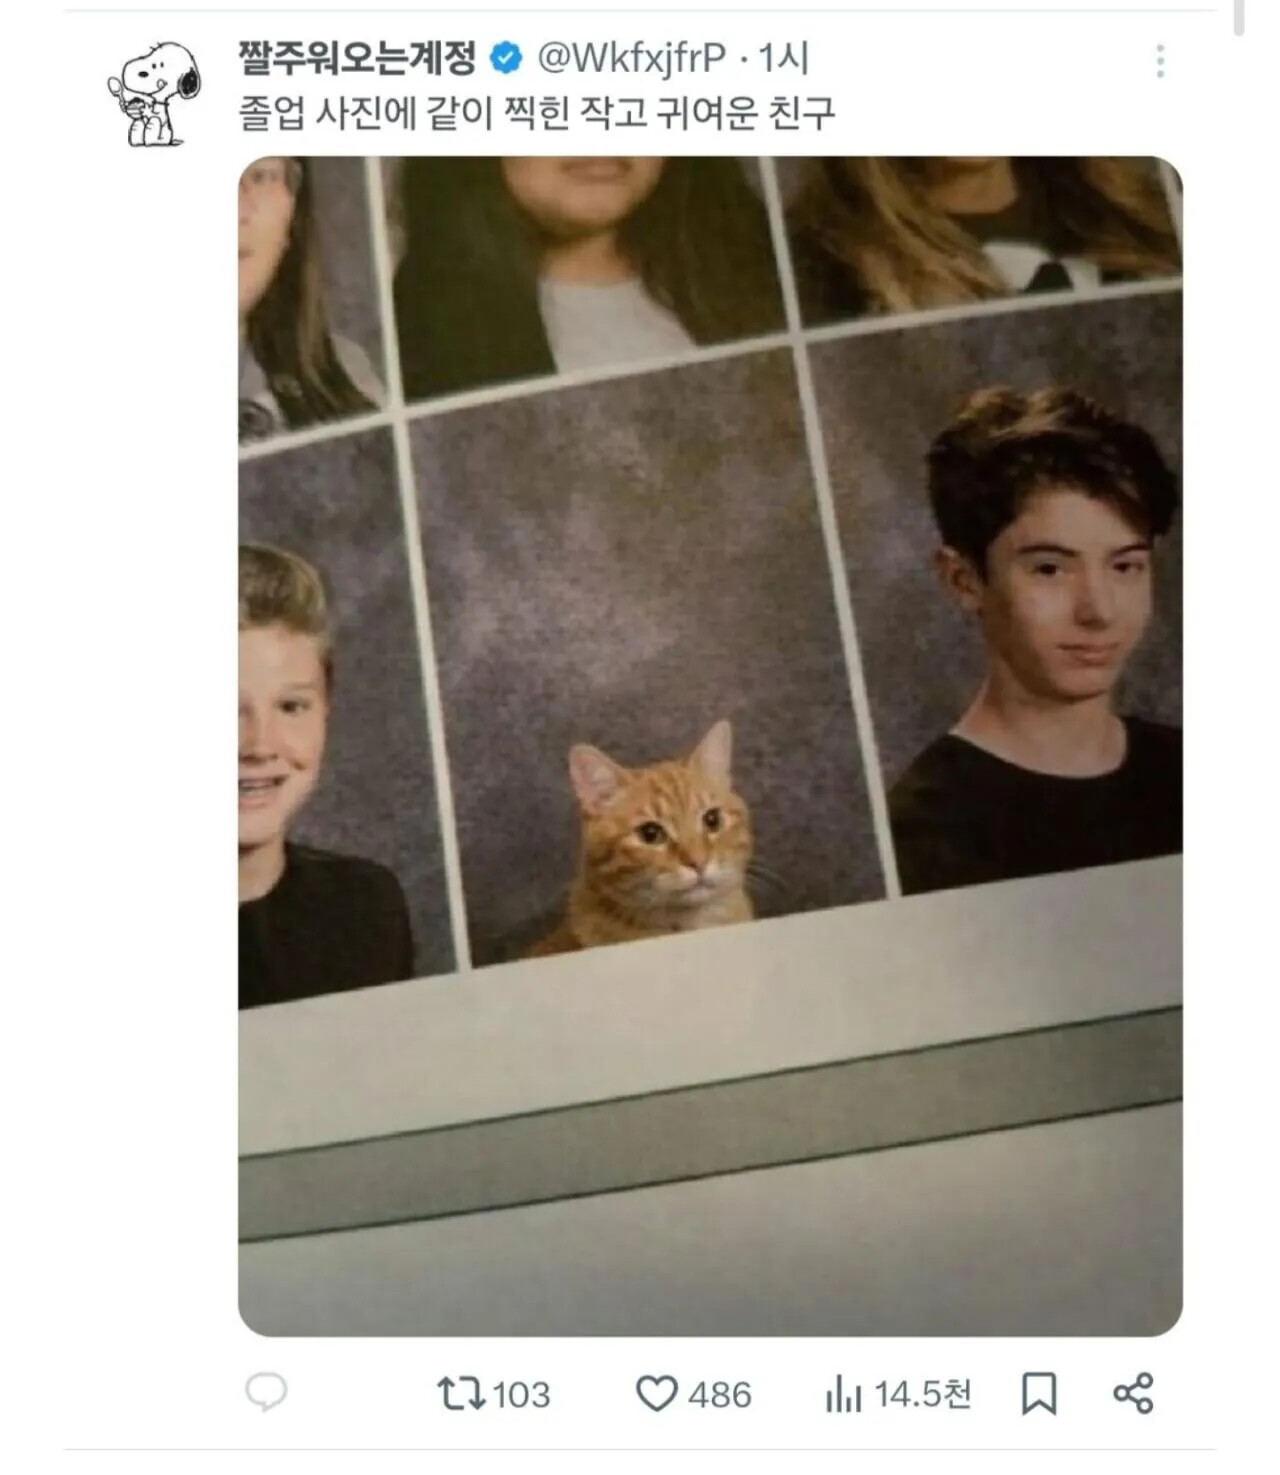The height and width of the screenshot is (1475, 1280).
Task: Click the 486 likes count
Action: (720, 1395)
